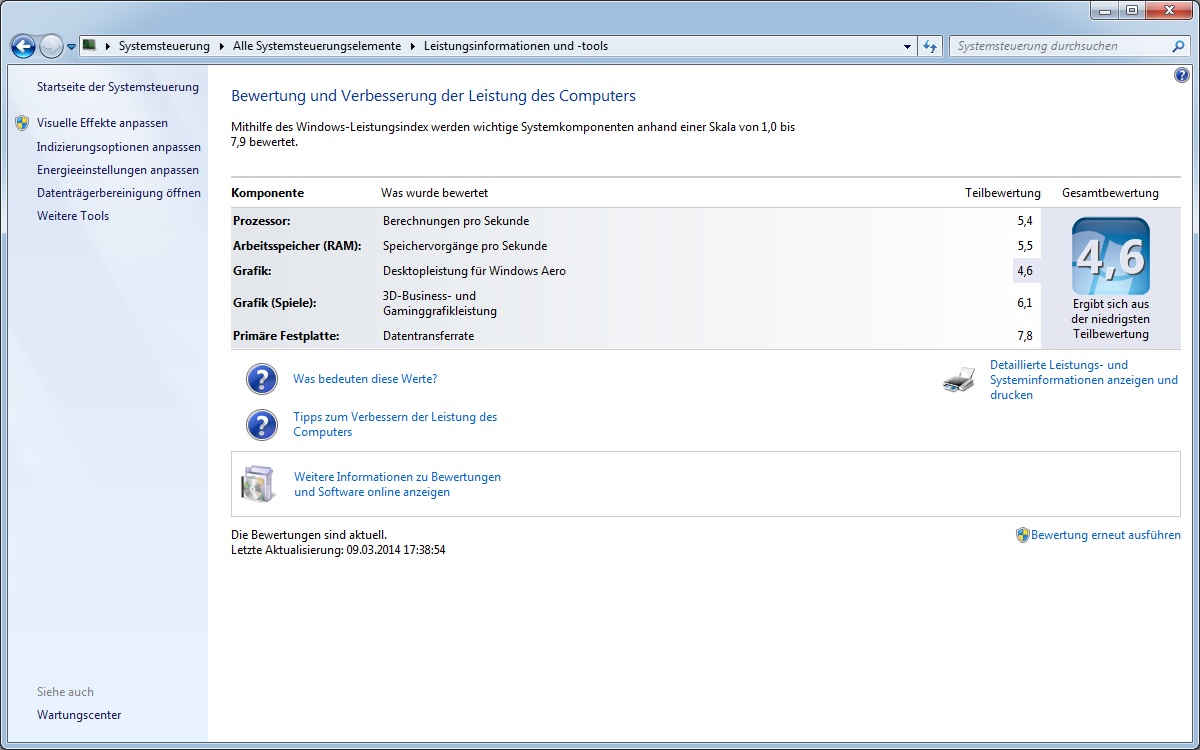Click the magnifier search icon
Image resolution: width=1200 pixels, height=750 pixels.
[1179, 46]
